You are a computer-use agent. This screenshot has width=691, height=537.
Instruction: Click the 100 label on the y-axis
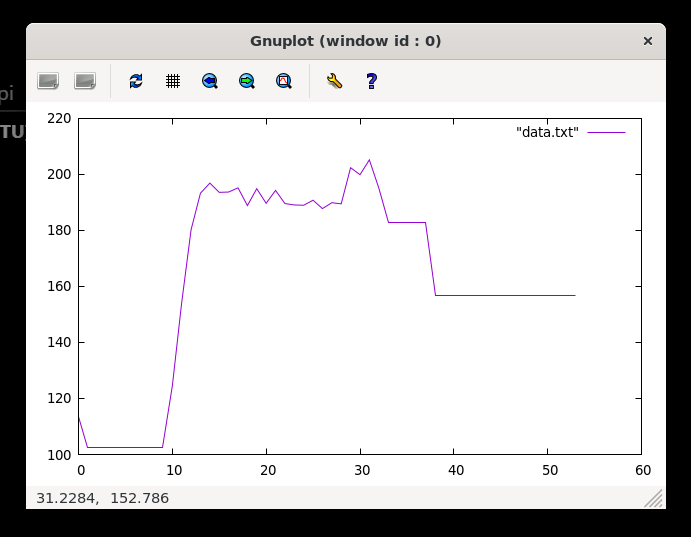(60, 454)
